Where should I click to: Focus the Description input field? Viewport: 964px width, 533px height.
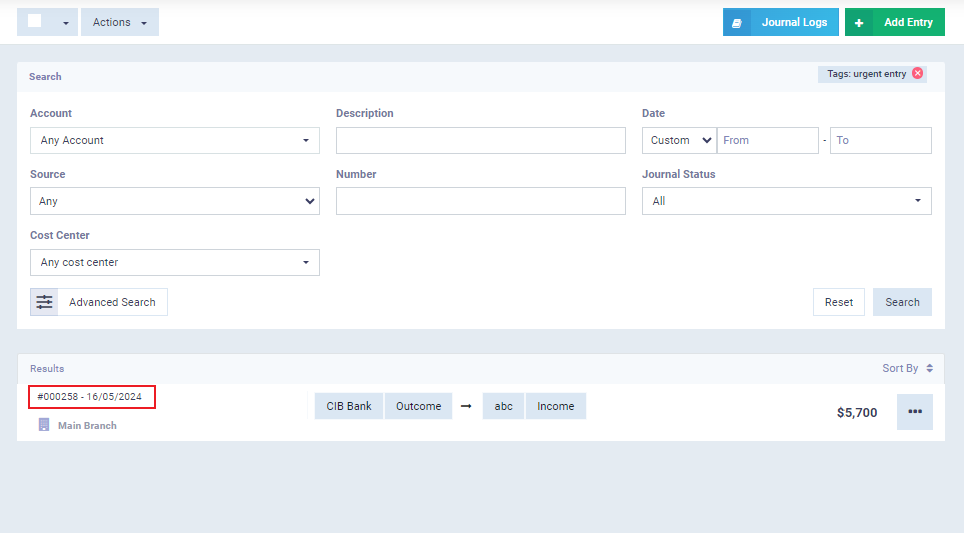[481, 140]
